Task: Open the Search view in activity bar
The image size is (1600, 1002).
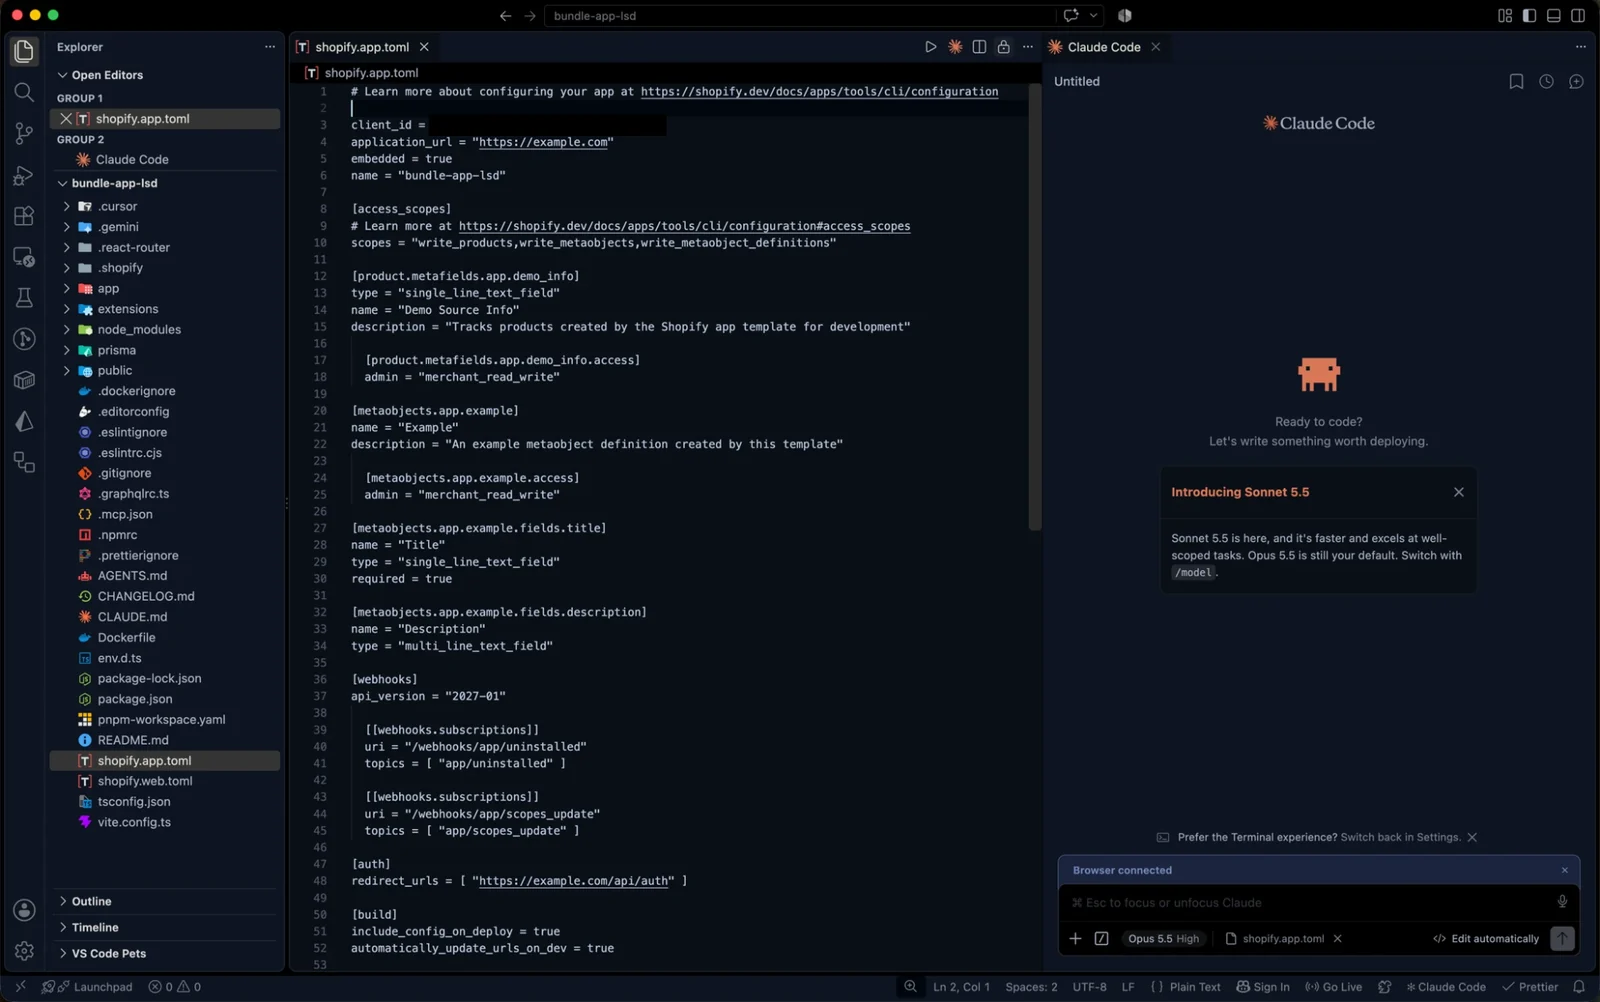Action: coord(24,92)
